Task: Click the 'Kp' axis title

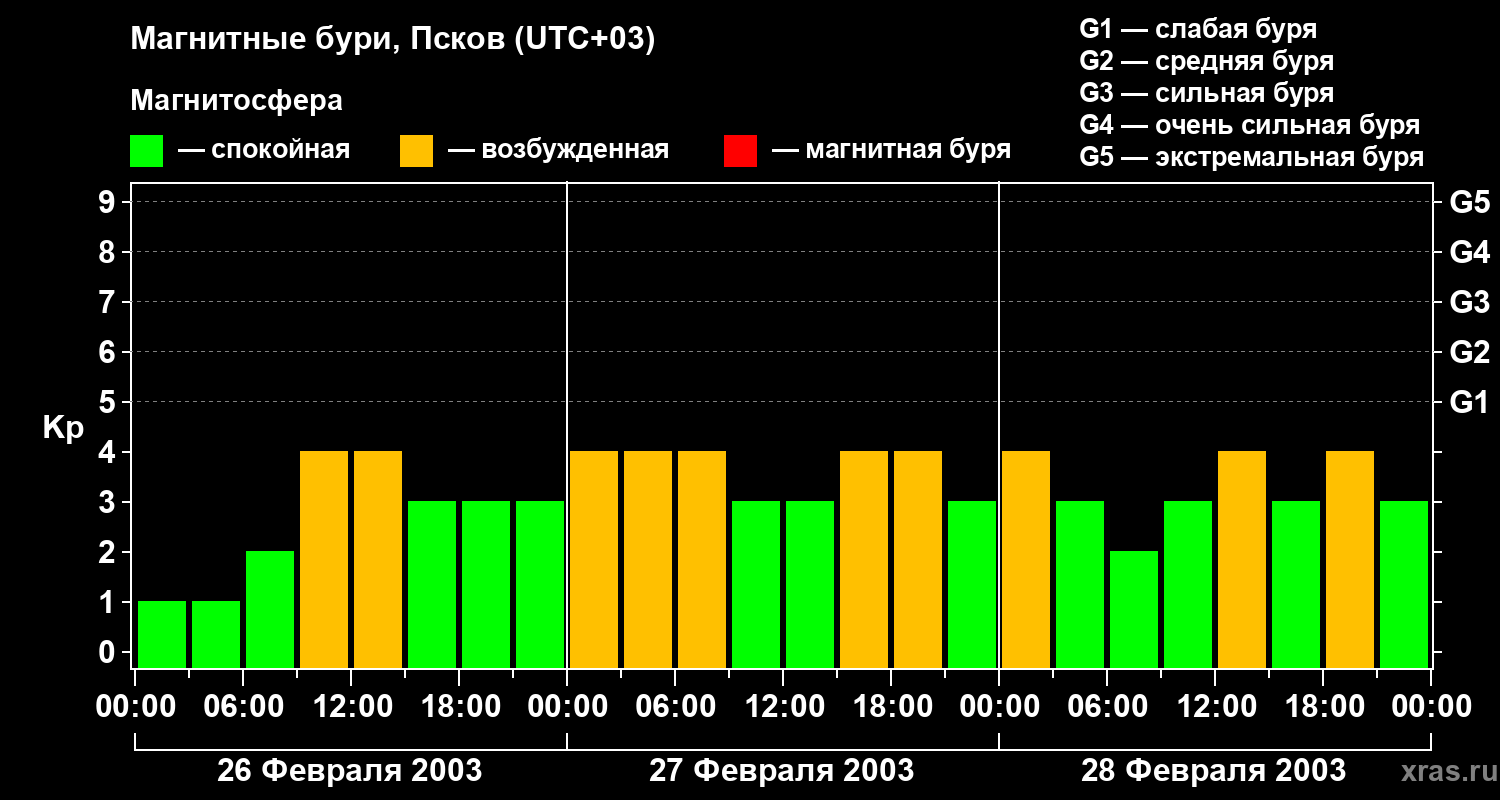Action: [x=63, y=428]
